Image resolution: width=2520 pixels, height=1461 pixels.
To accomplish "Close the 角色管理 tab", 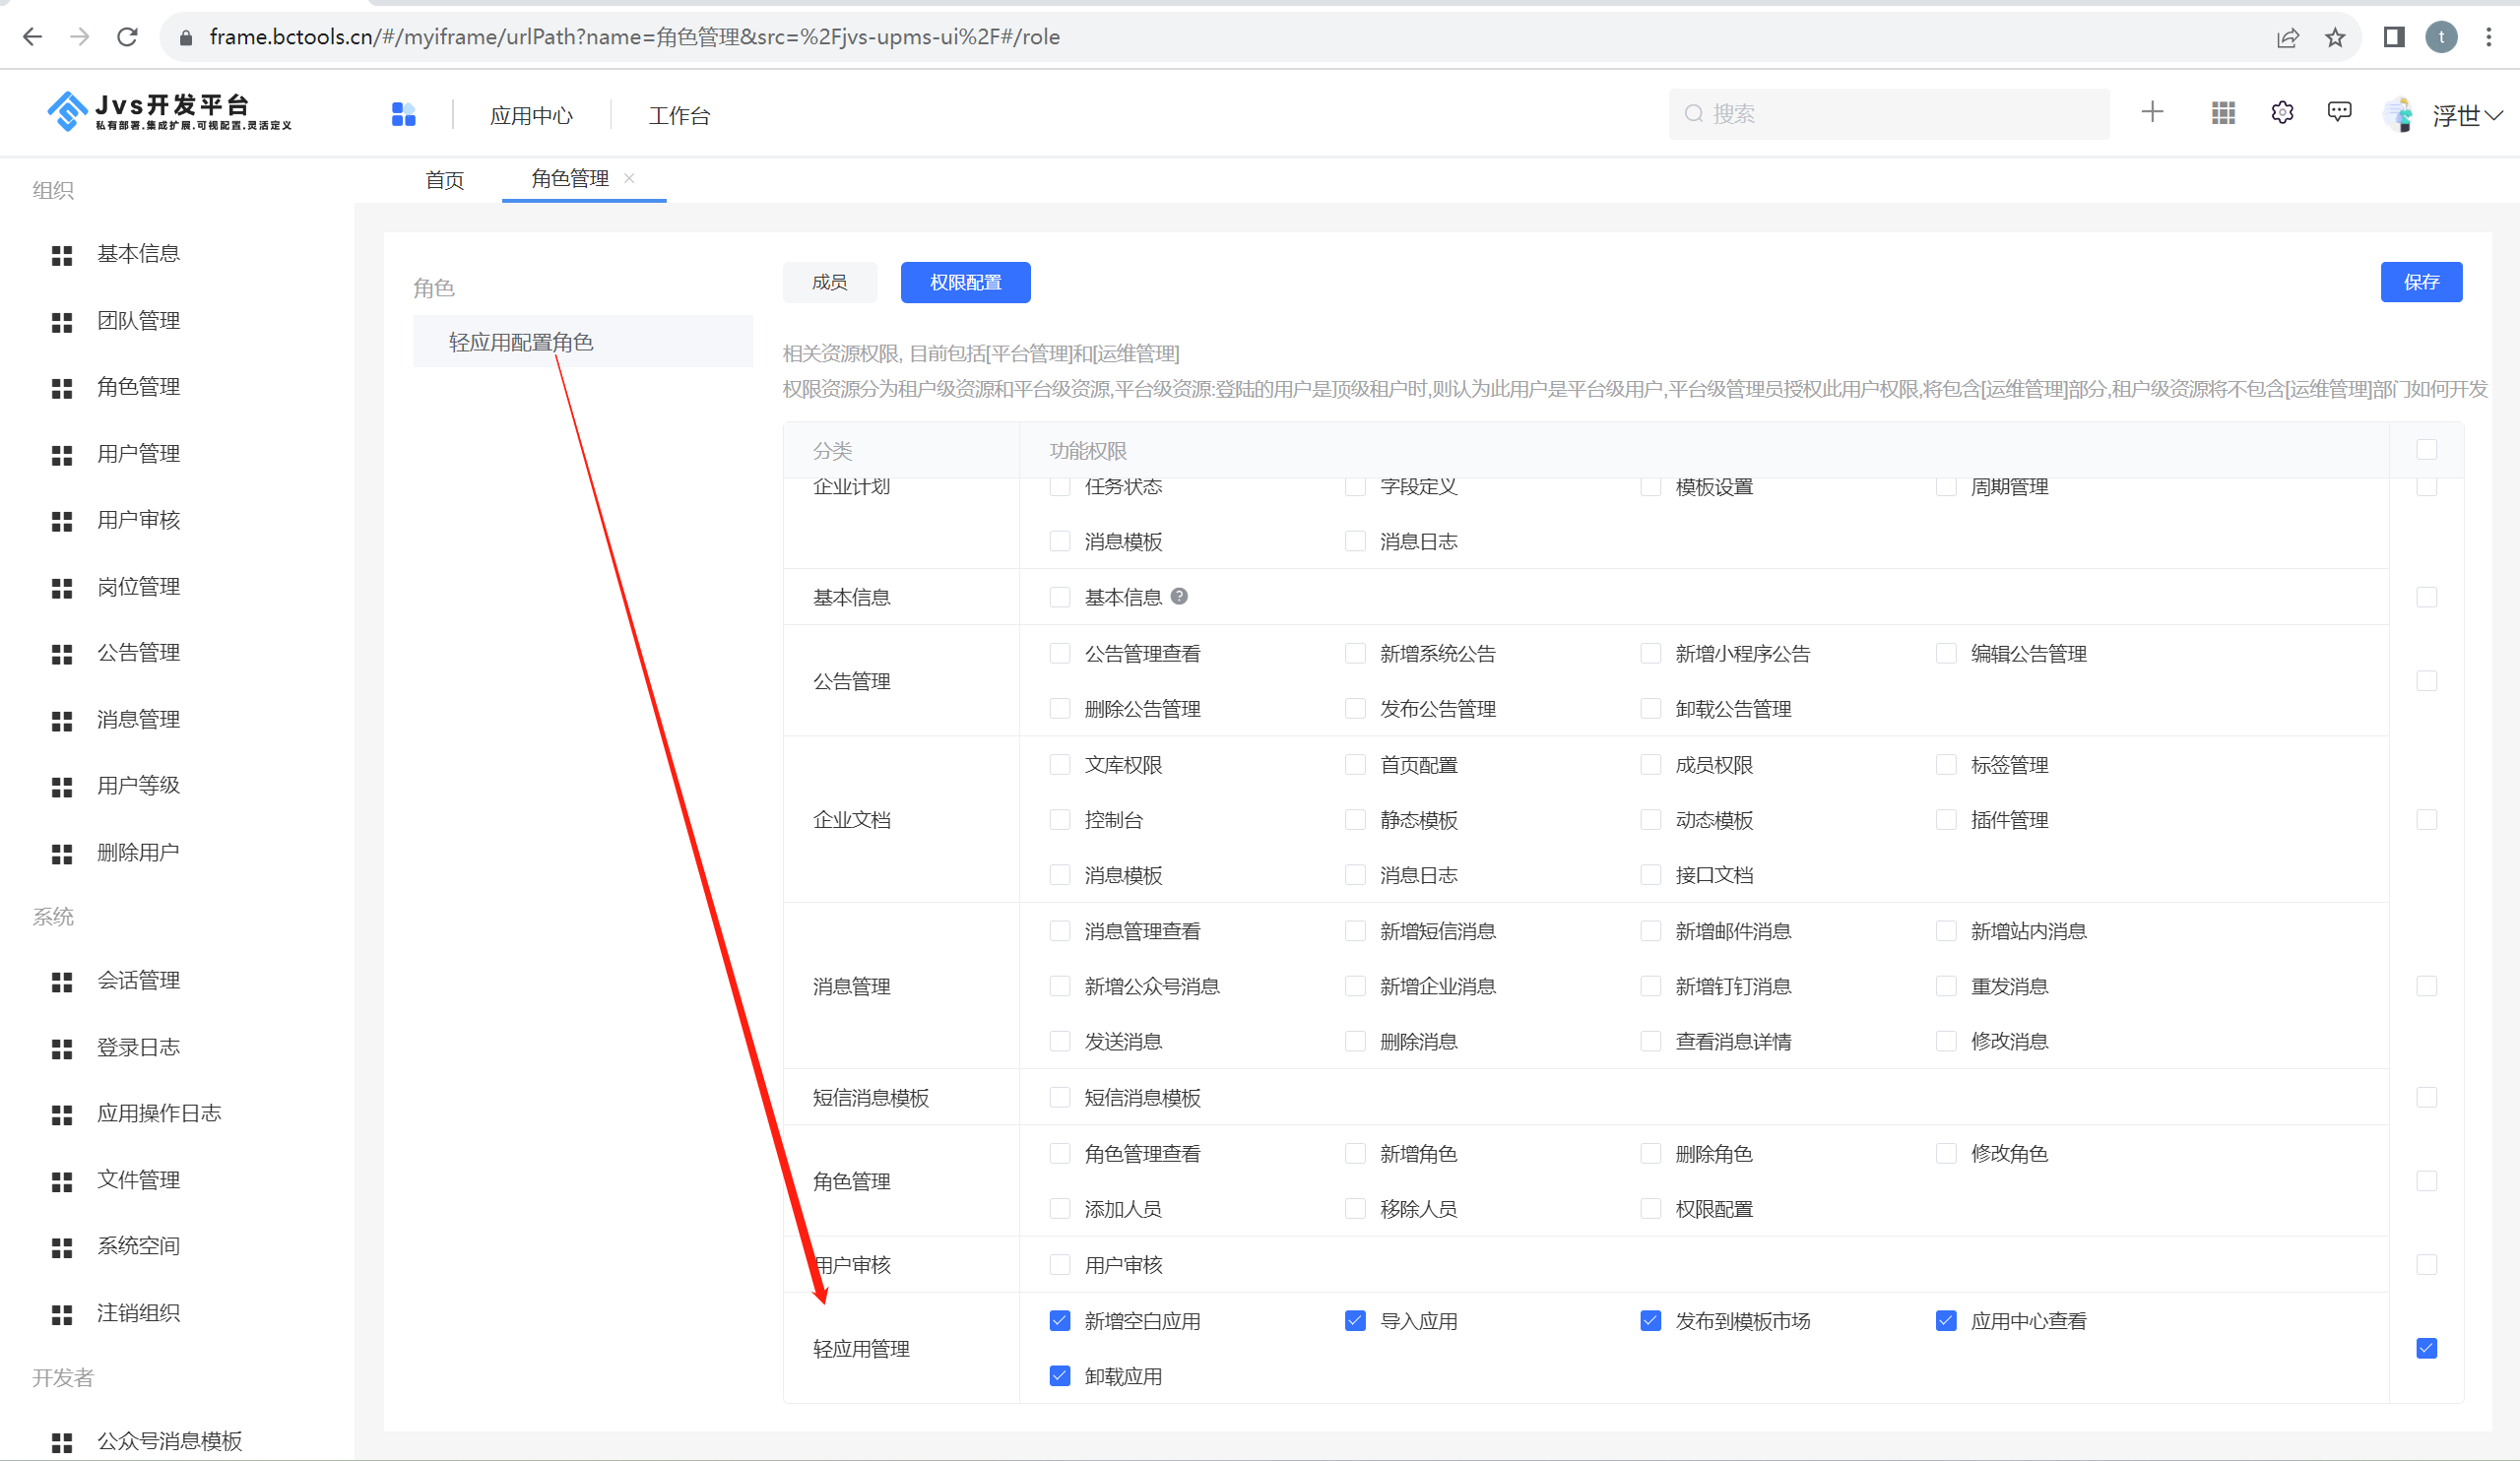I will coord(629,178).
